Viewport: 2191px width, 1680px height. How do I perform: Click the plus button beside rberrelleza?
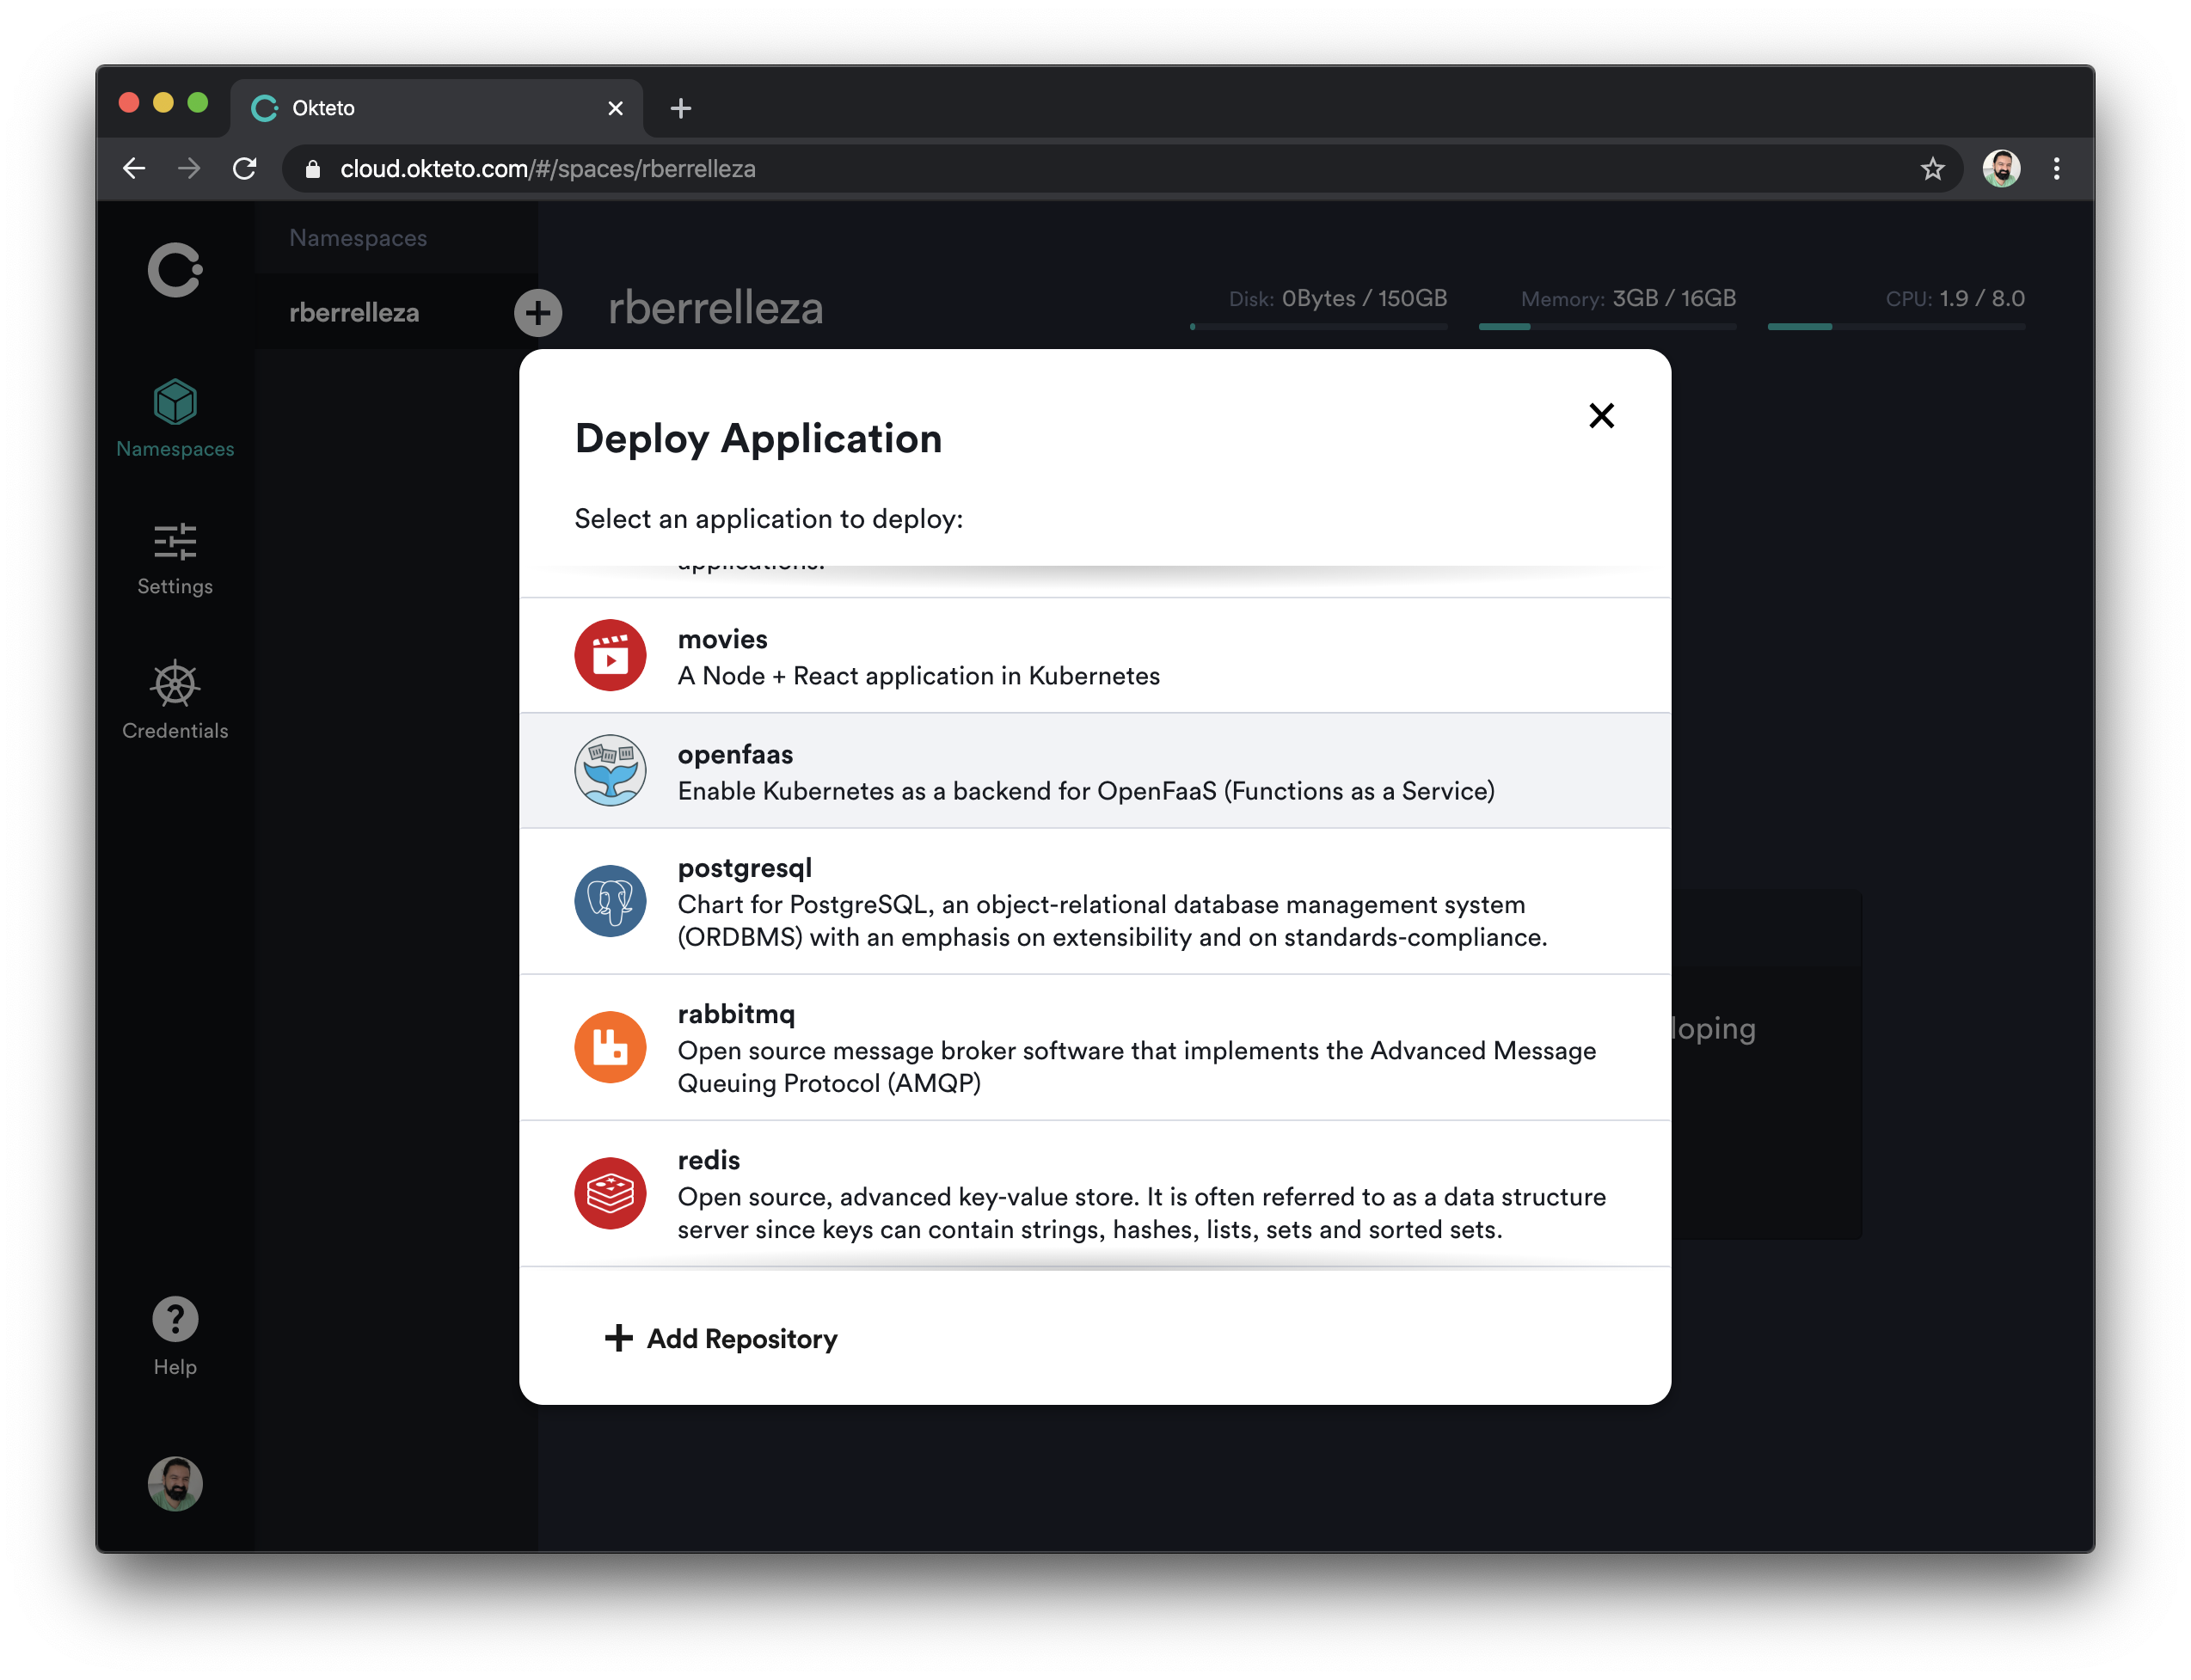click(x=538, y=313)
